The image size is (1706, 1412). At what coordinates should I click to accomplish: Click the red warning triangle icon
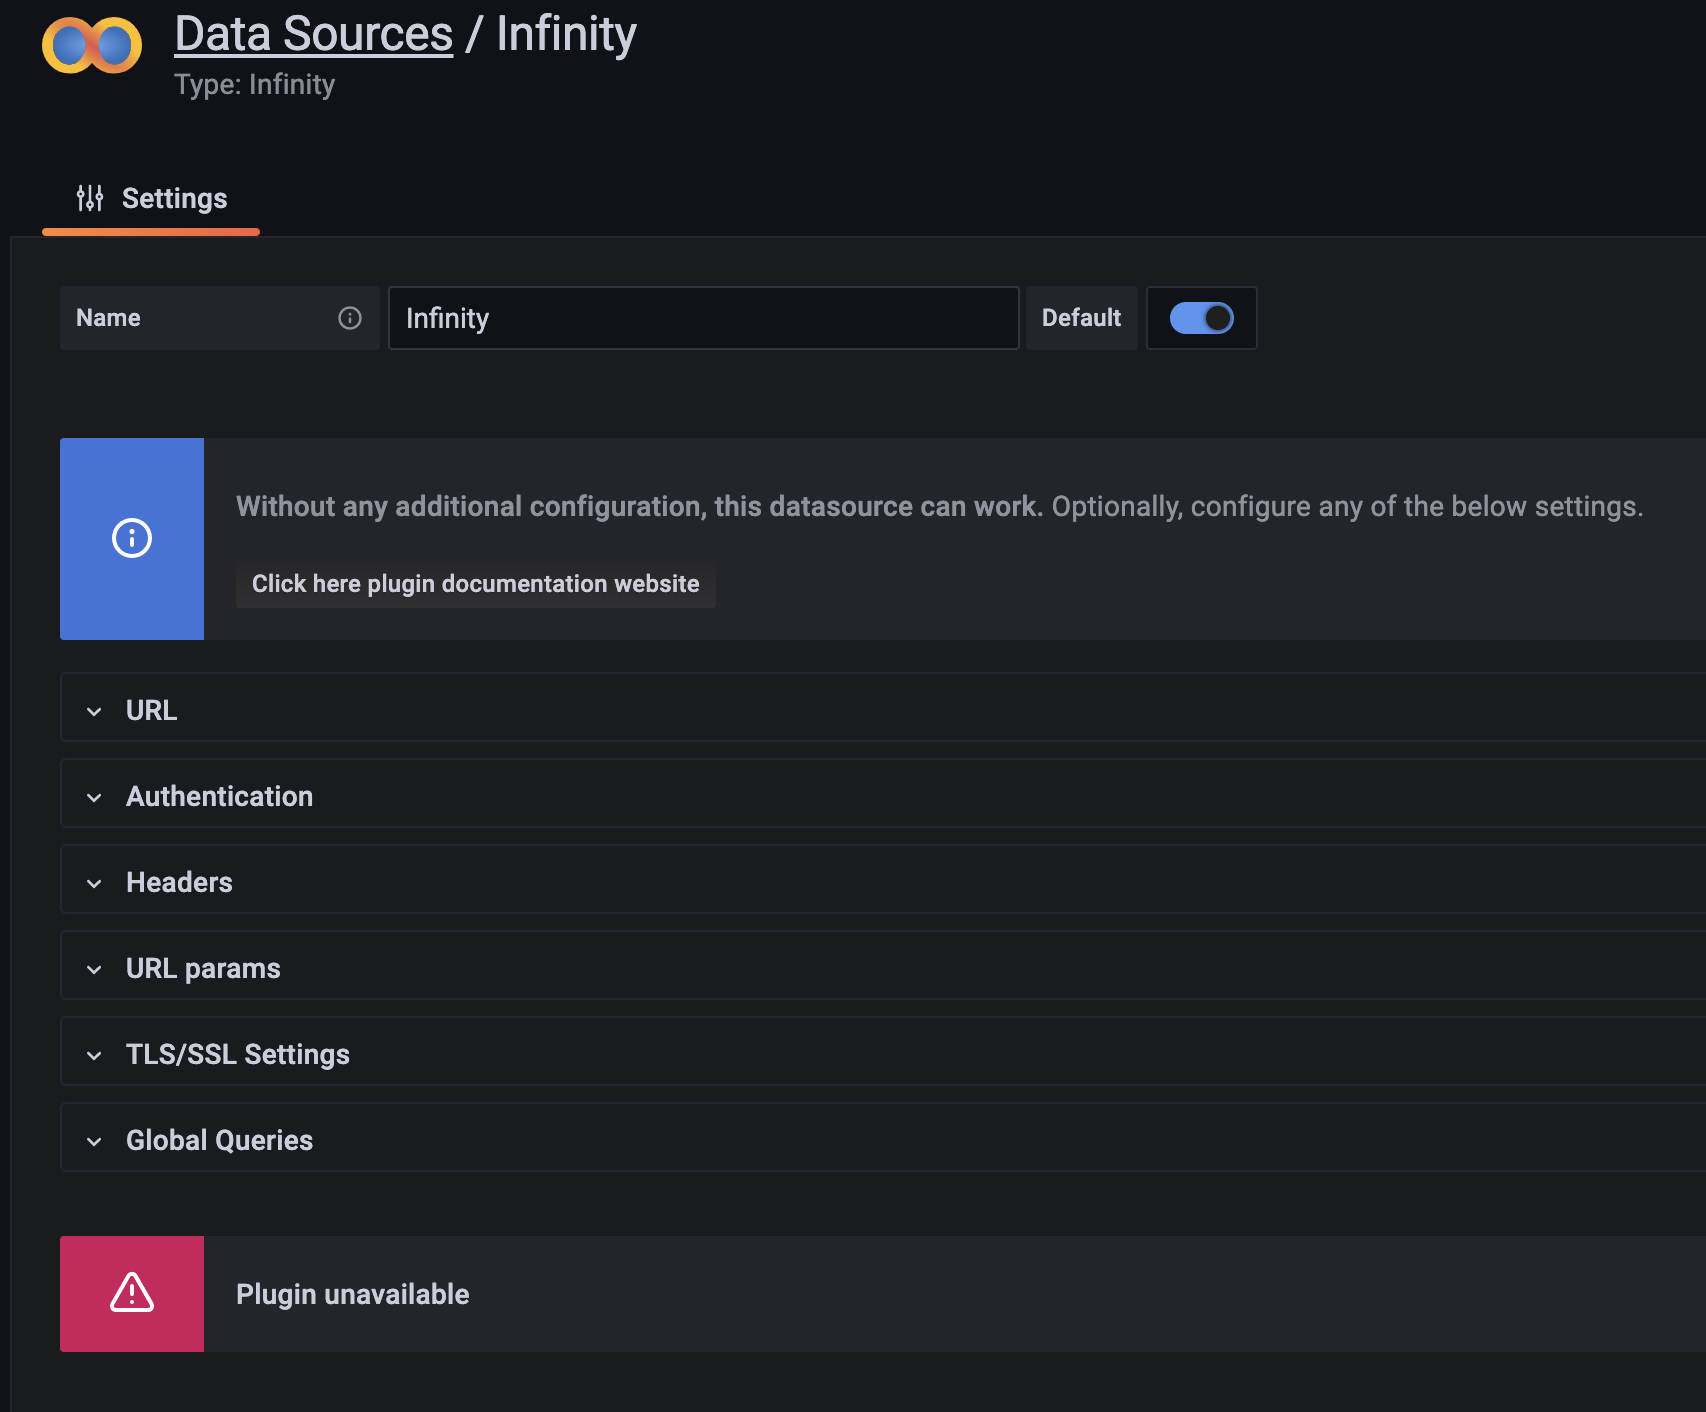tap(131, 1293)
